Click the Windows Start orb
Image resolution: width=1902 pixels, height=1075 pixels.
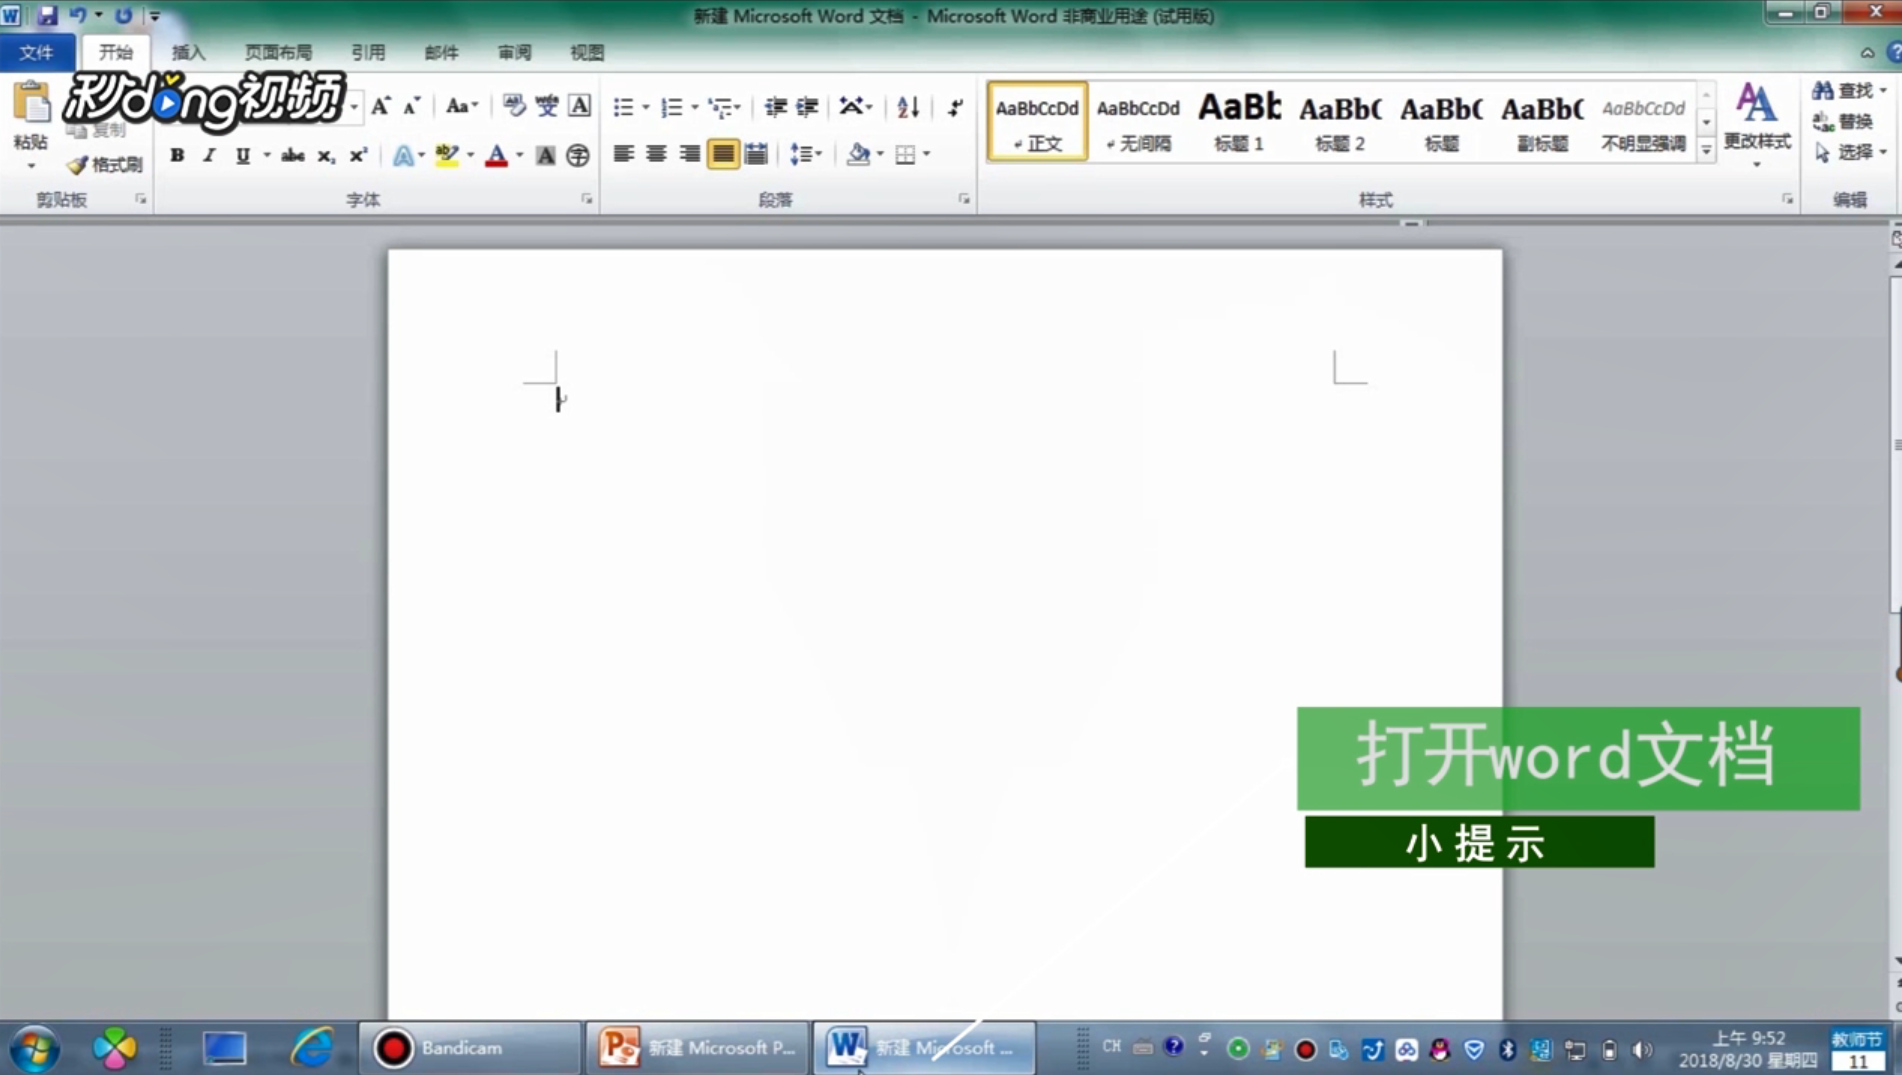[36, 1048]
